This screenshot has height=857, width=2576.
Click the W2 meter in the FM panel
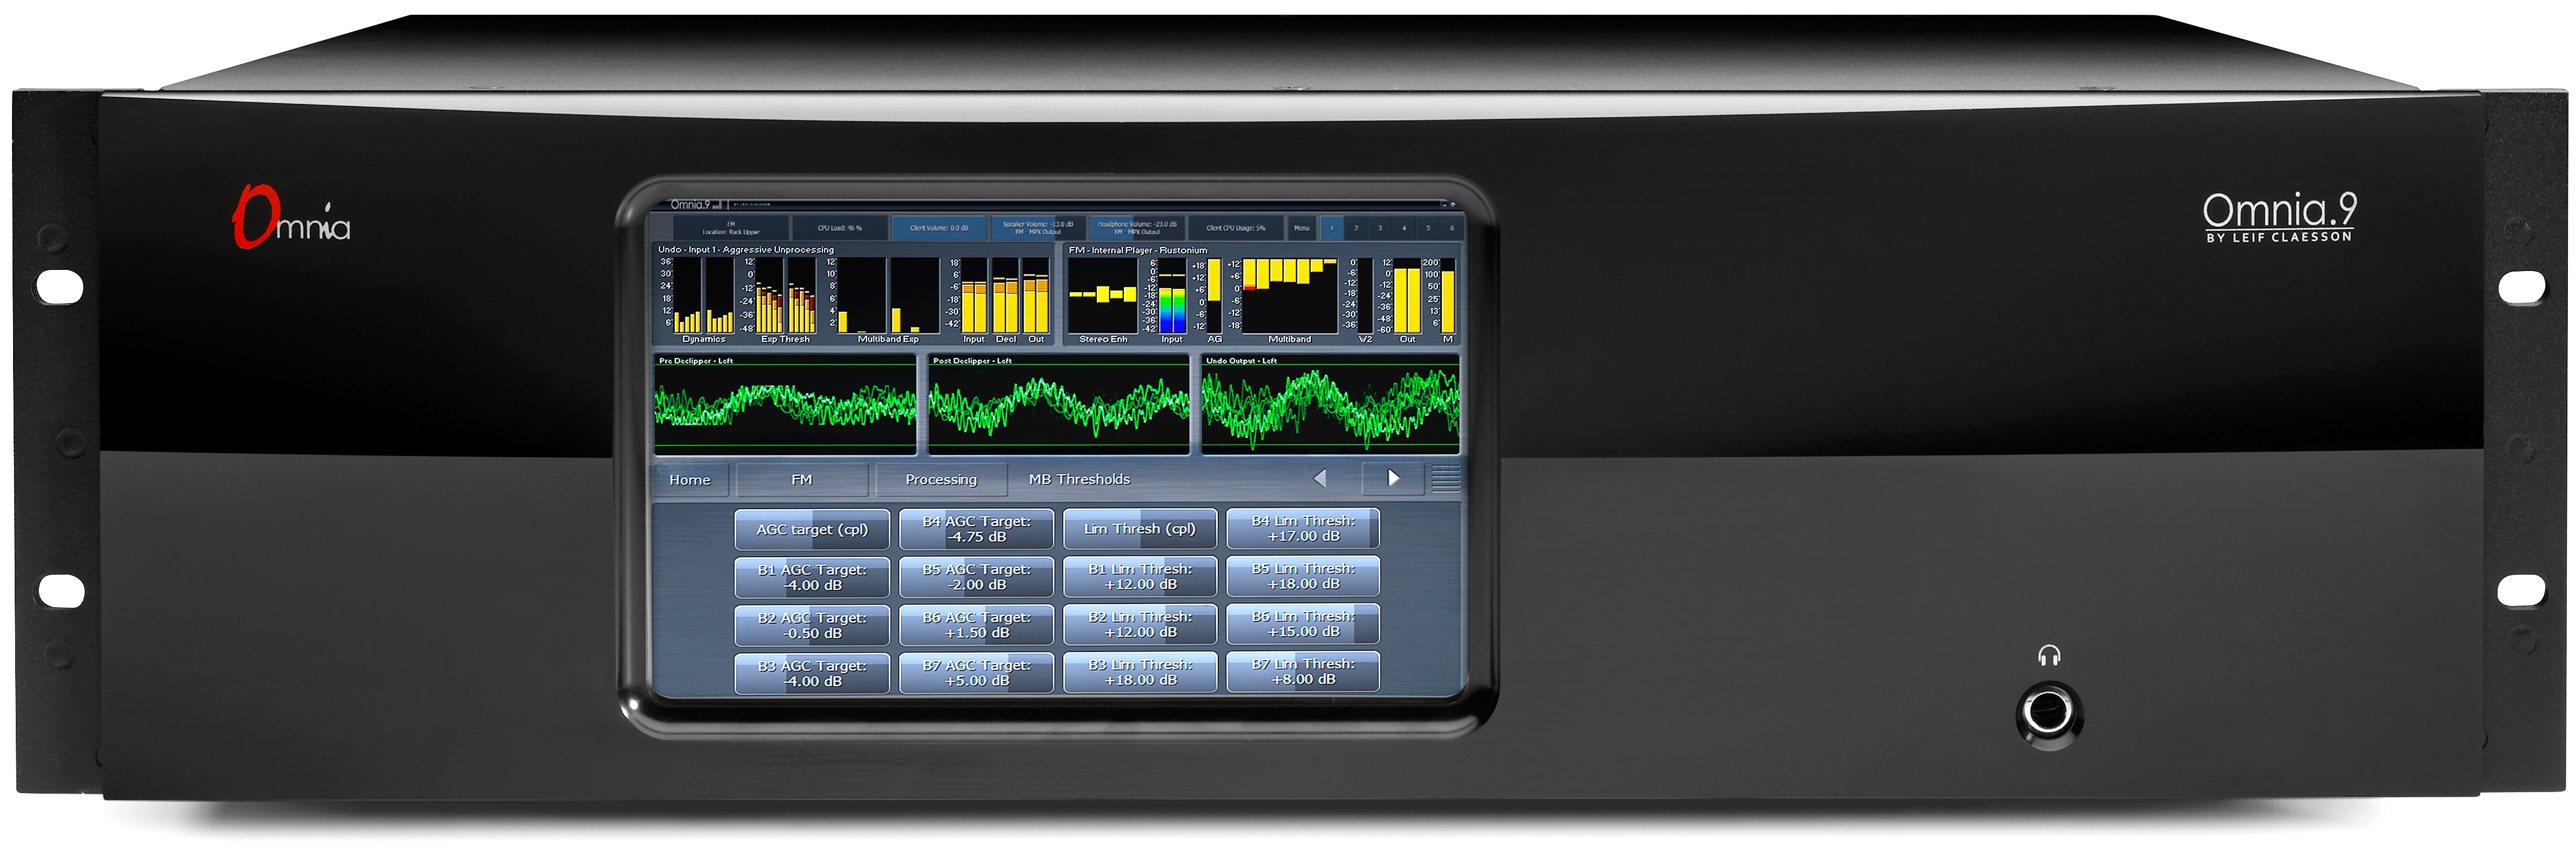coord(1365,297)
